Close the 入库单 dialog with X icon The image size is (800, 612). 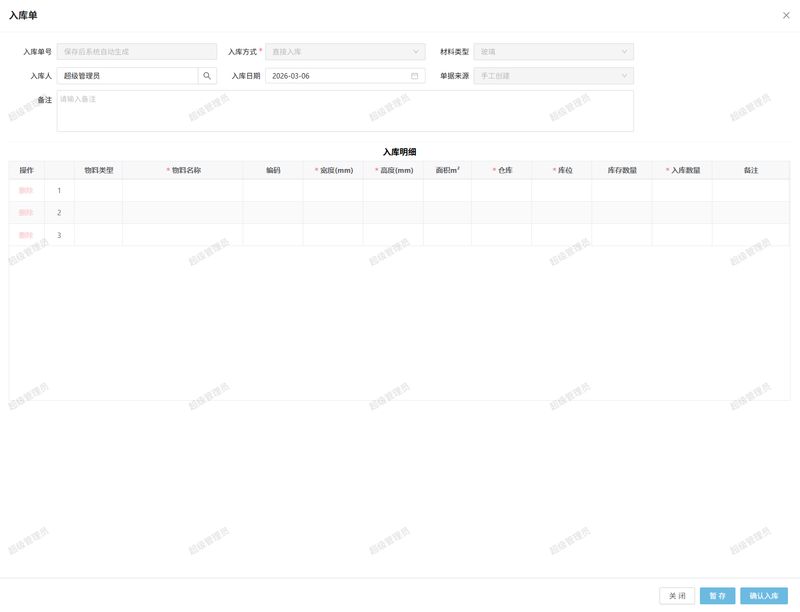click(x=786, y=15)
